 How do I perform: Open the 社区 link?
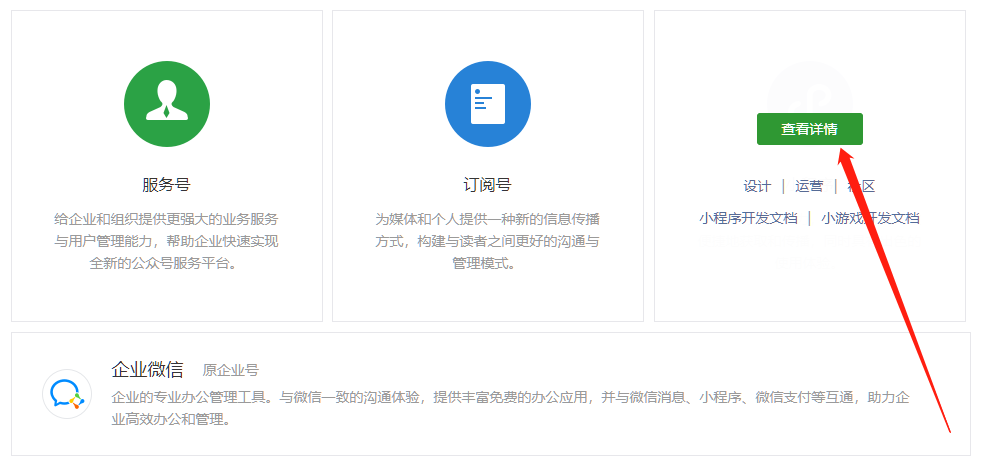point(861,186)
